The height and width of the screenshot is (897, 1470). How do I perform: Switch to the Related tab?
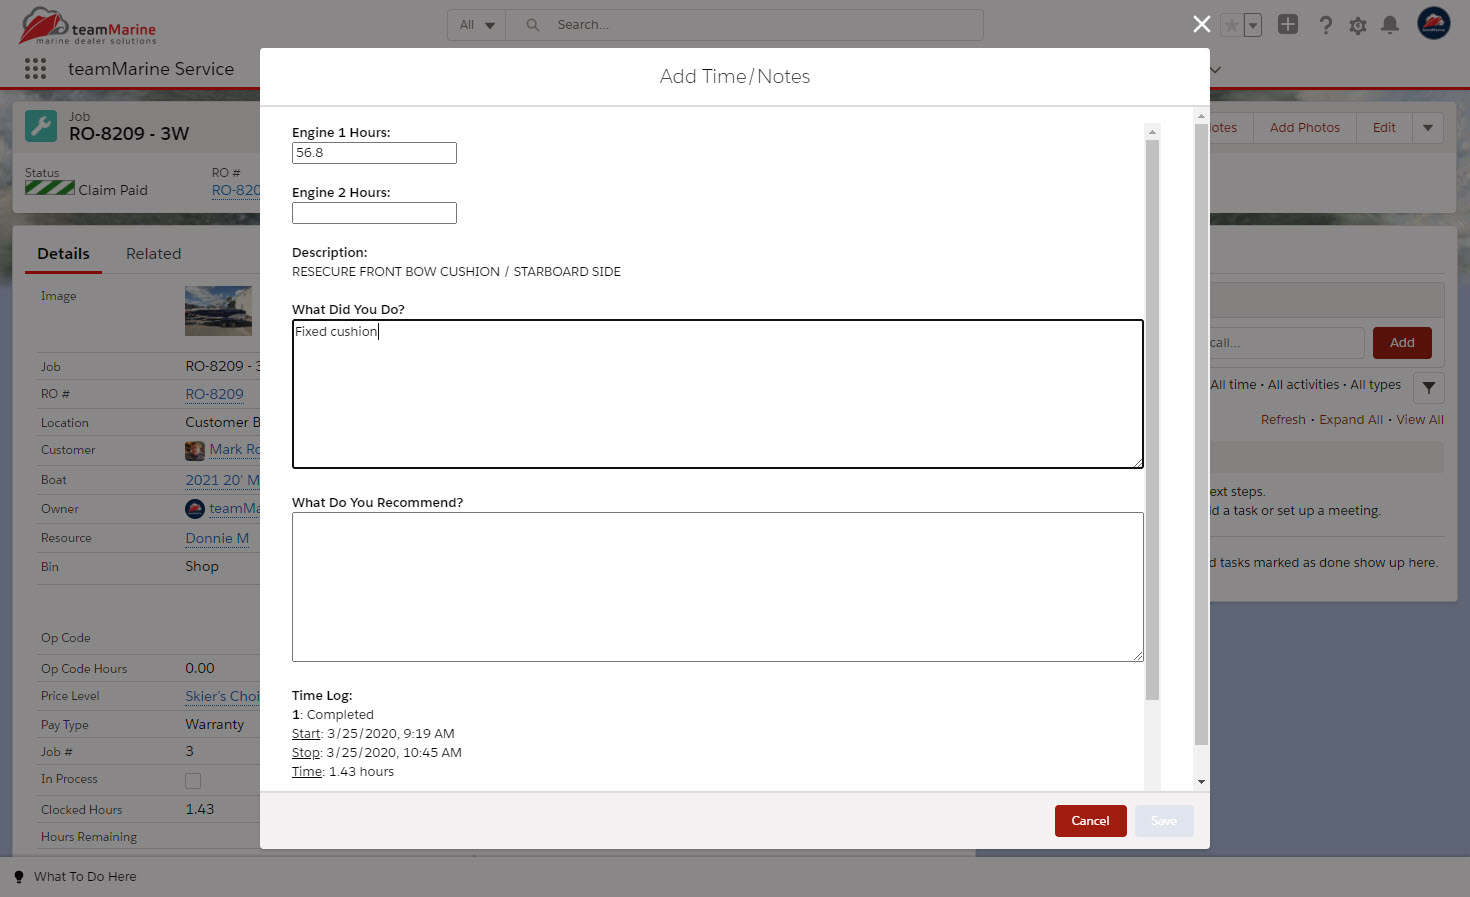click(153, 253)
